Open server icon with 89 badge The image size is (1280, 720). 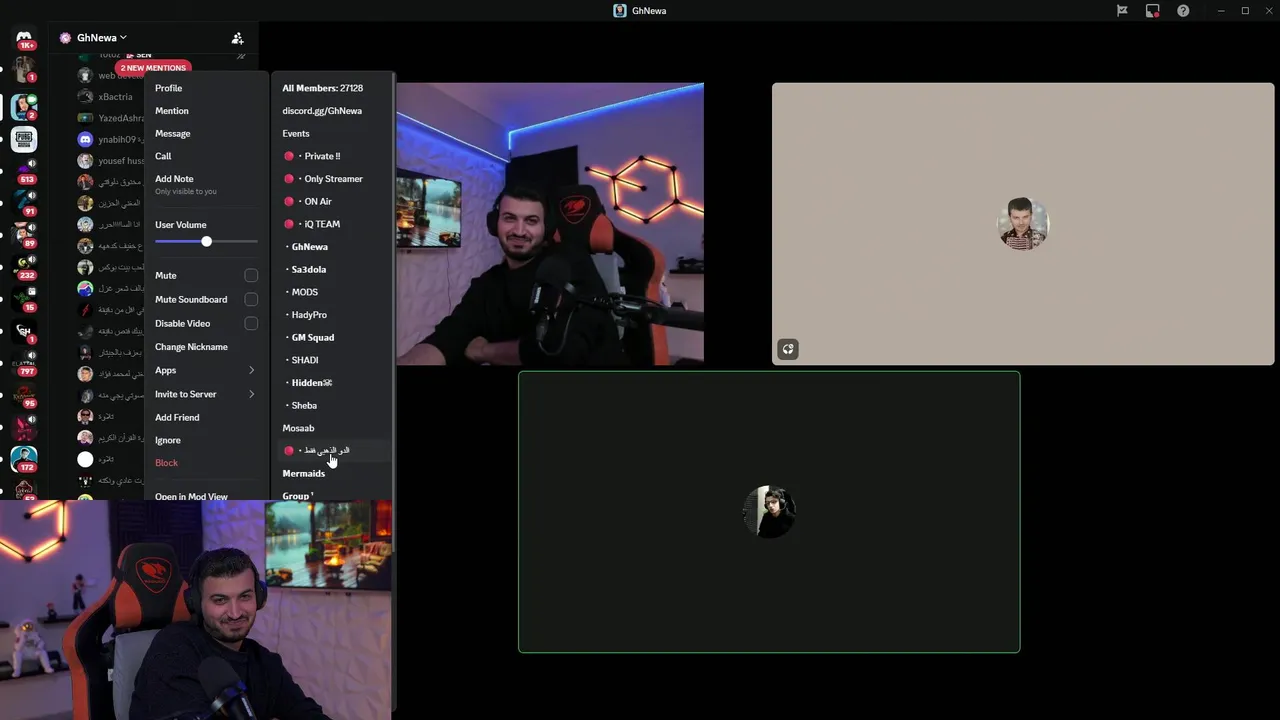24,234
